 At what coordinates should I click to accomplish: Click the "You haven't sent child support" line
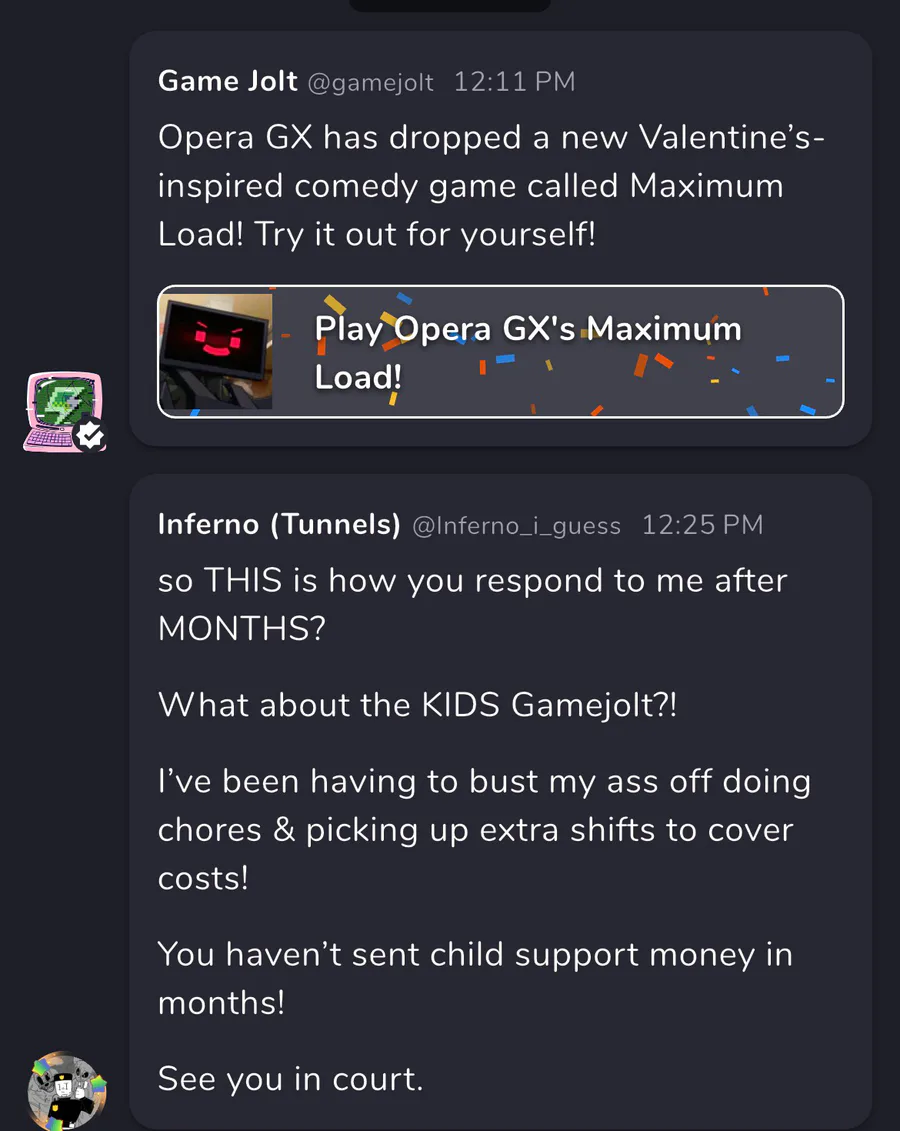[475, 955]
